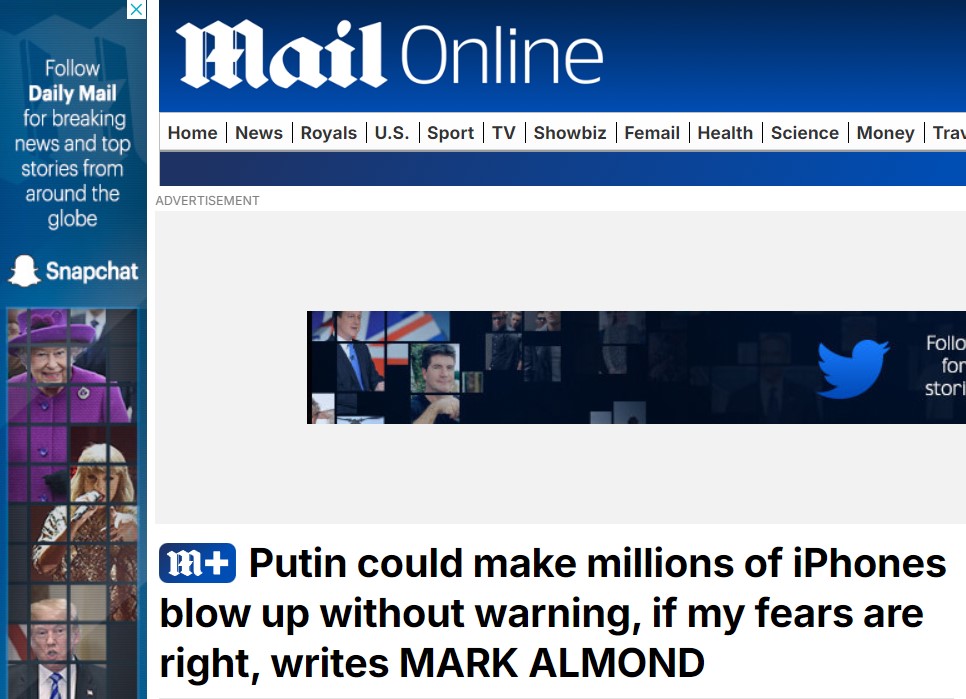Open the Femail section

click(x=652, y=133)
